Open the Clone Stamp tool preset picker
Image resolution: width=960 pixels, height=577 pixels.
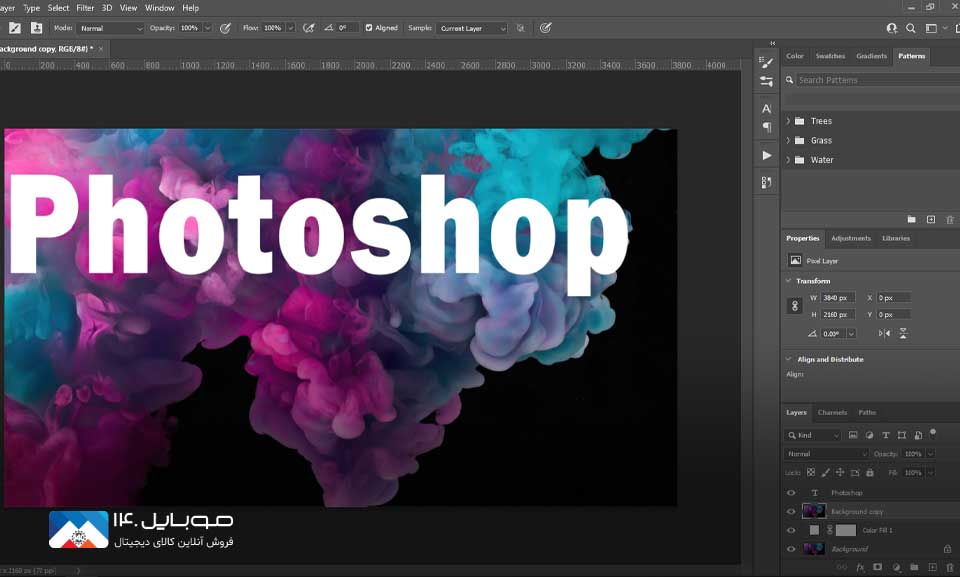15,28
